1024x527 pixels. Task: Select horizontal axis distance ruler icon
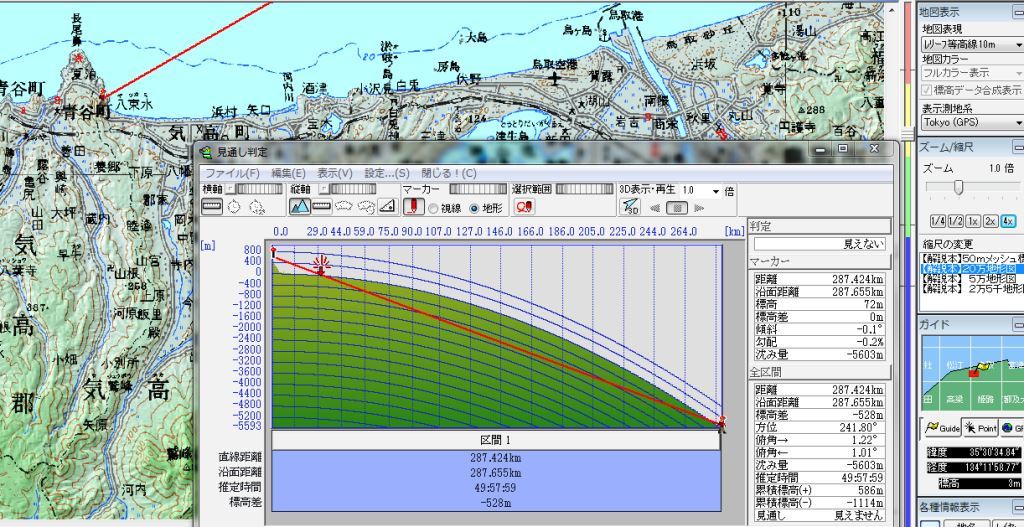click(212, 206)
